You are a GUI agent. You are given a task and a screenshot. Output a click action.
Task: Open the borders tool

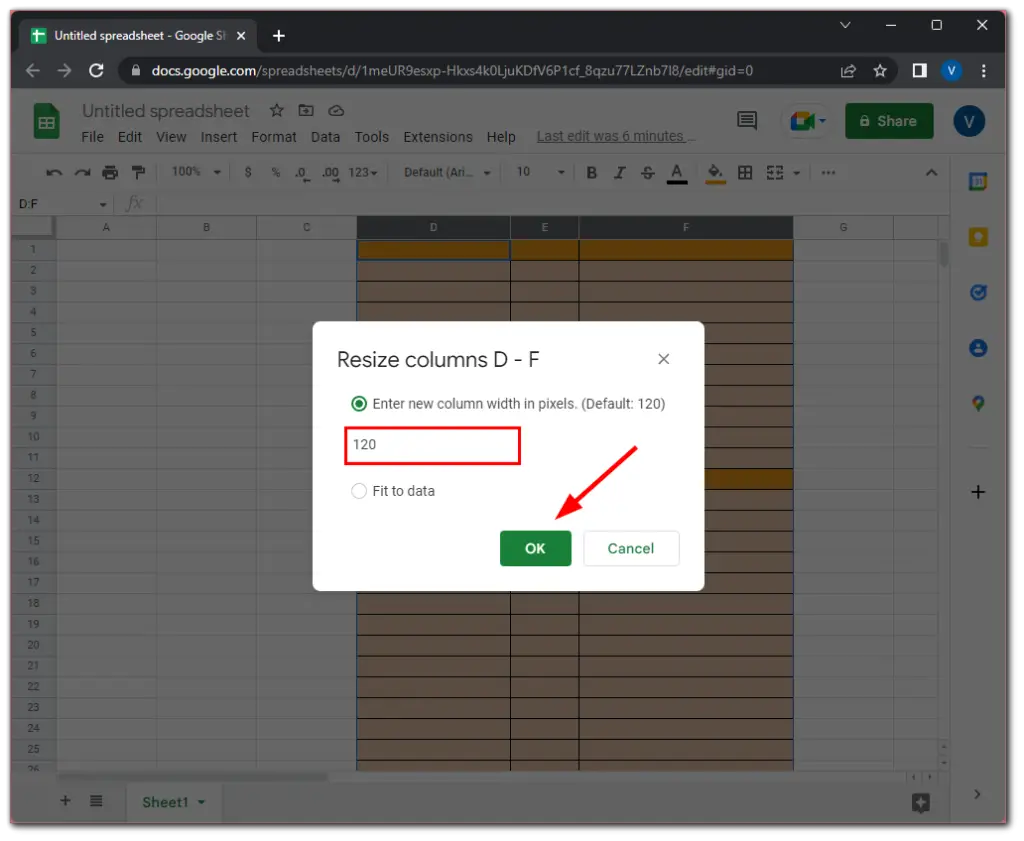[x=745, y=173]
